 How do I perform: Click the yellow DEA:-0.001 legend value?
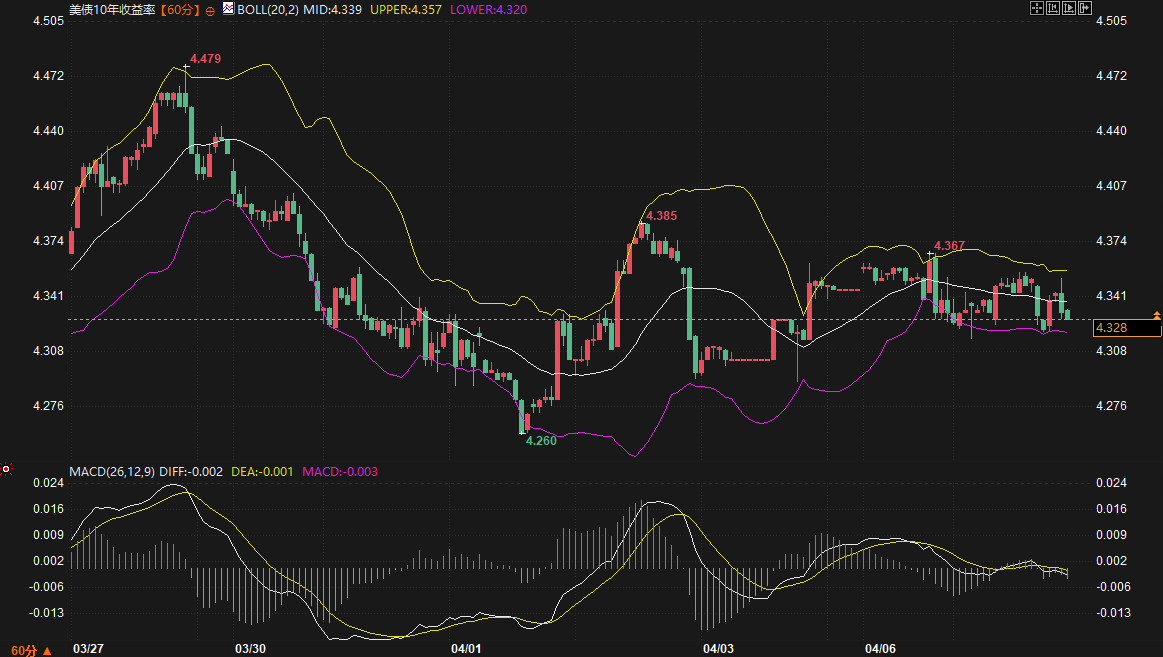tap(262, 471)
